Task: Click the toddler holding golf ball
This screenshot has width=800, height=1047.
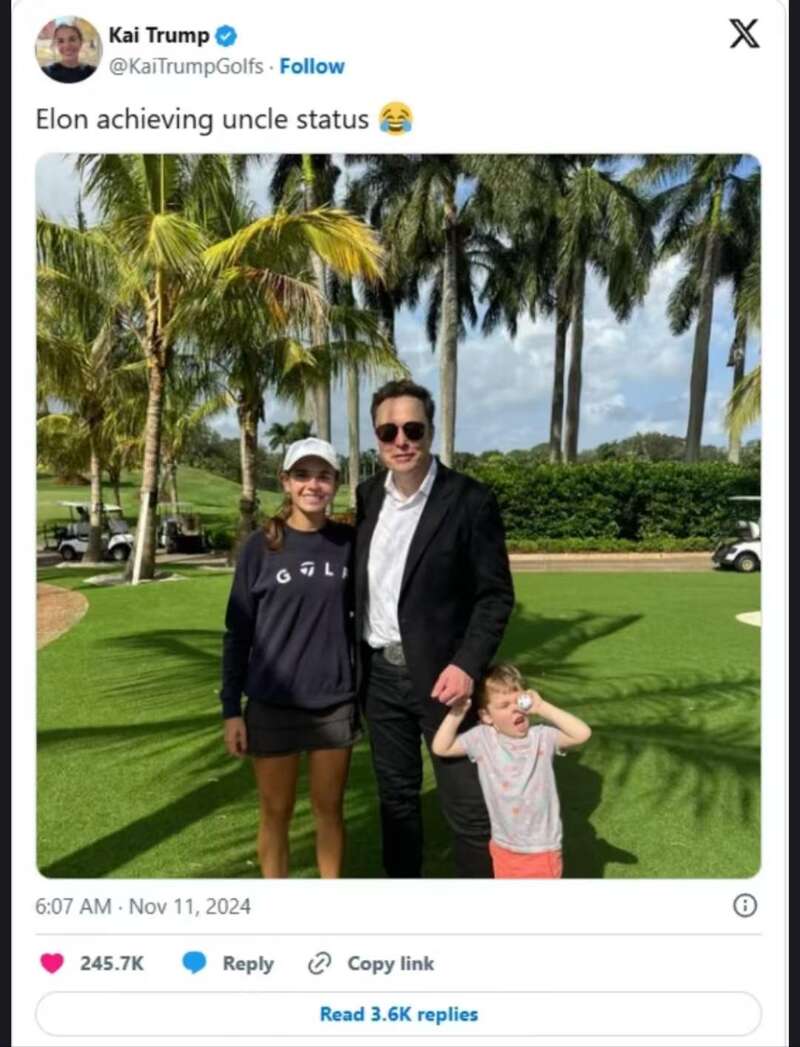Action: 513,771
